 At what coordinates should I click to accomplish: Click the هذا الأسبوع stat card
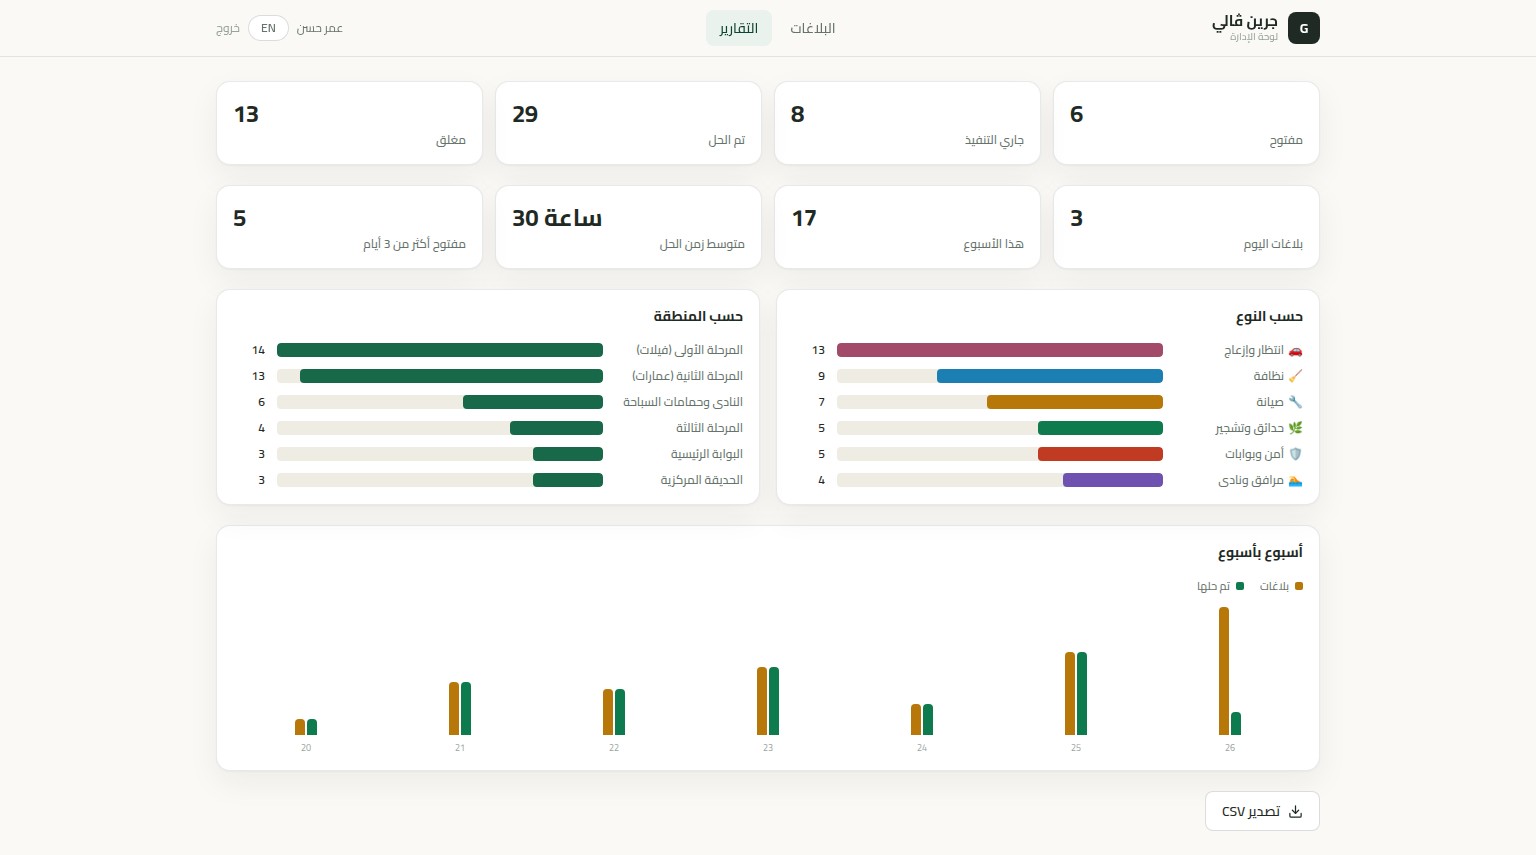pyautogui.click(x=907, y=227)
